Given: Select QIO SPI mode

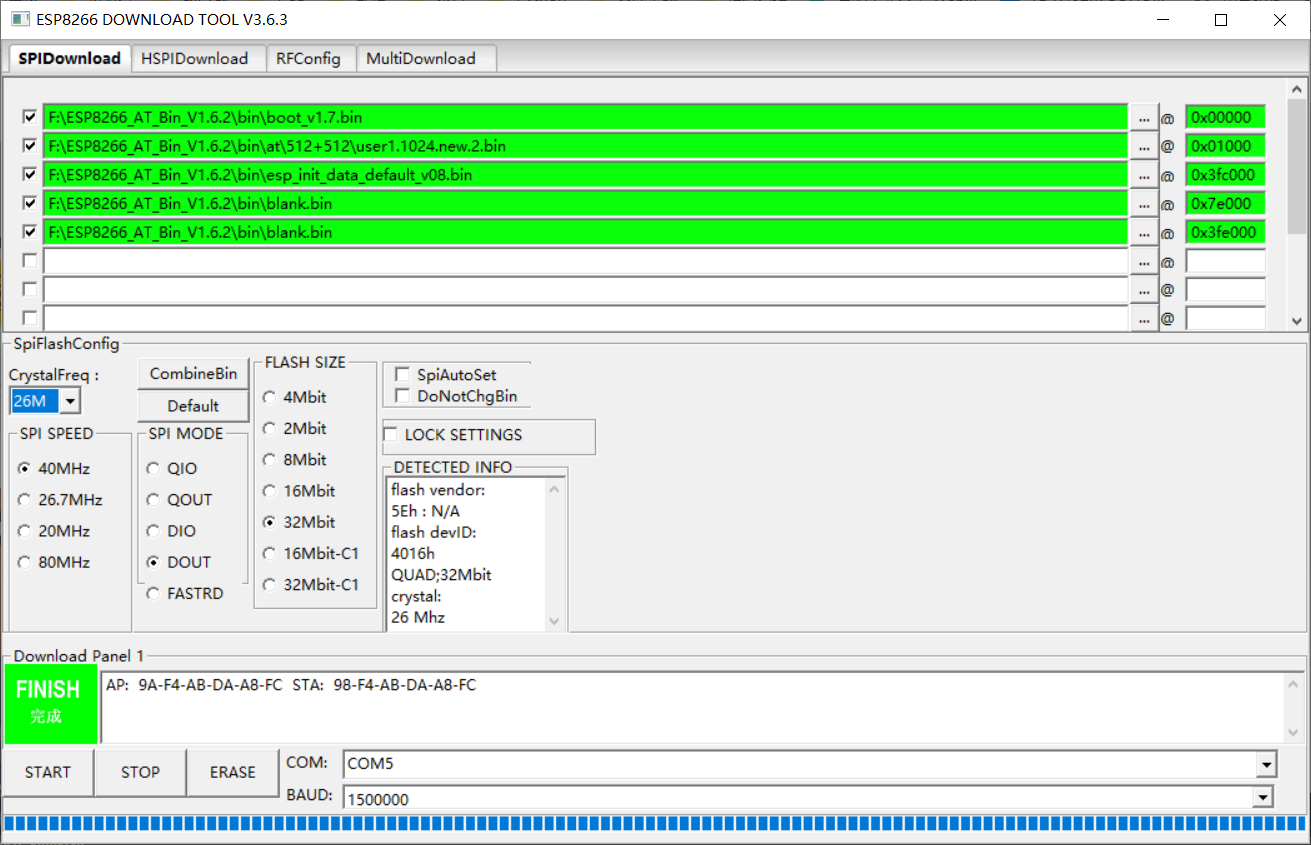Looking at the screenshot, I should click(172, 468).
